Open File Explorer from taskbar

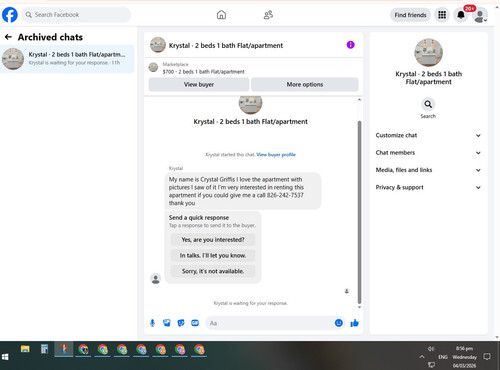[x=25, y=349]
